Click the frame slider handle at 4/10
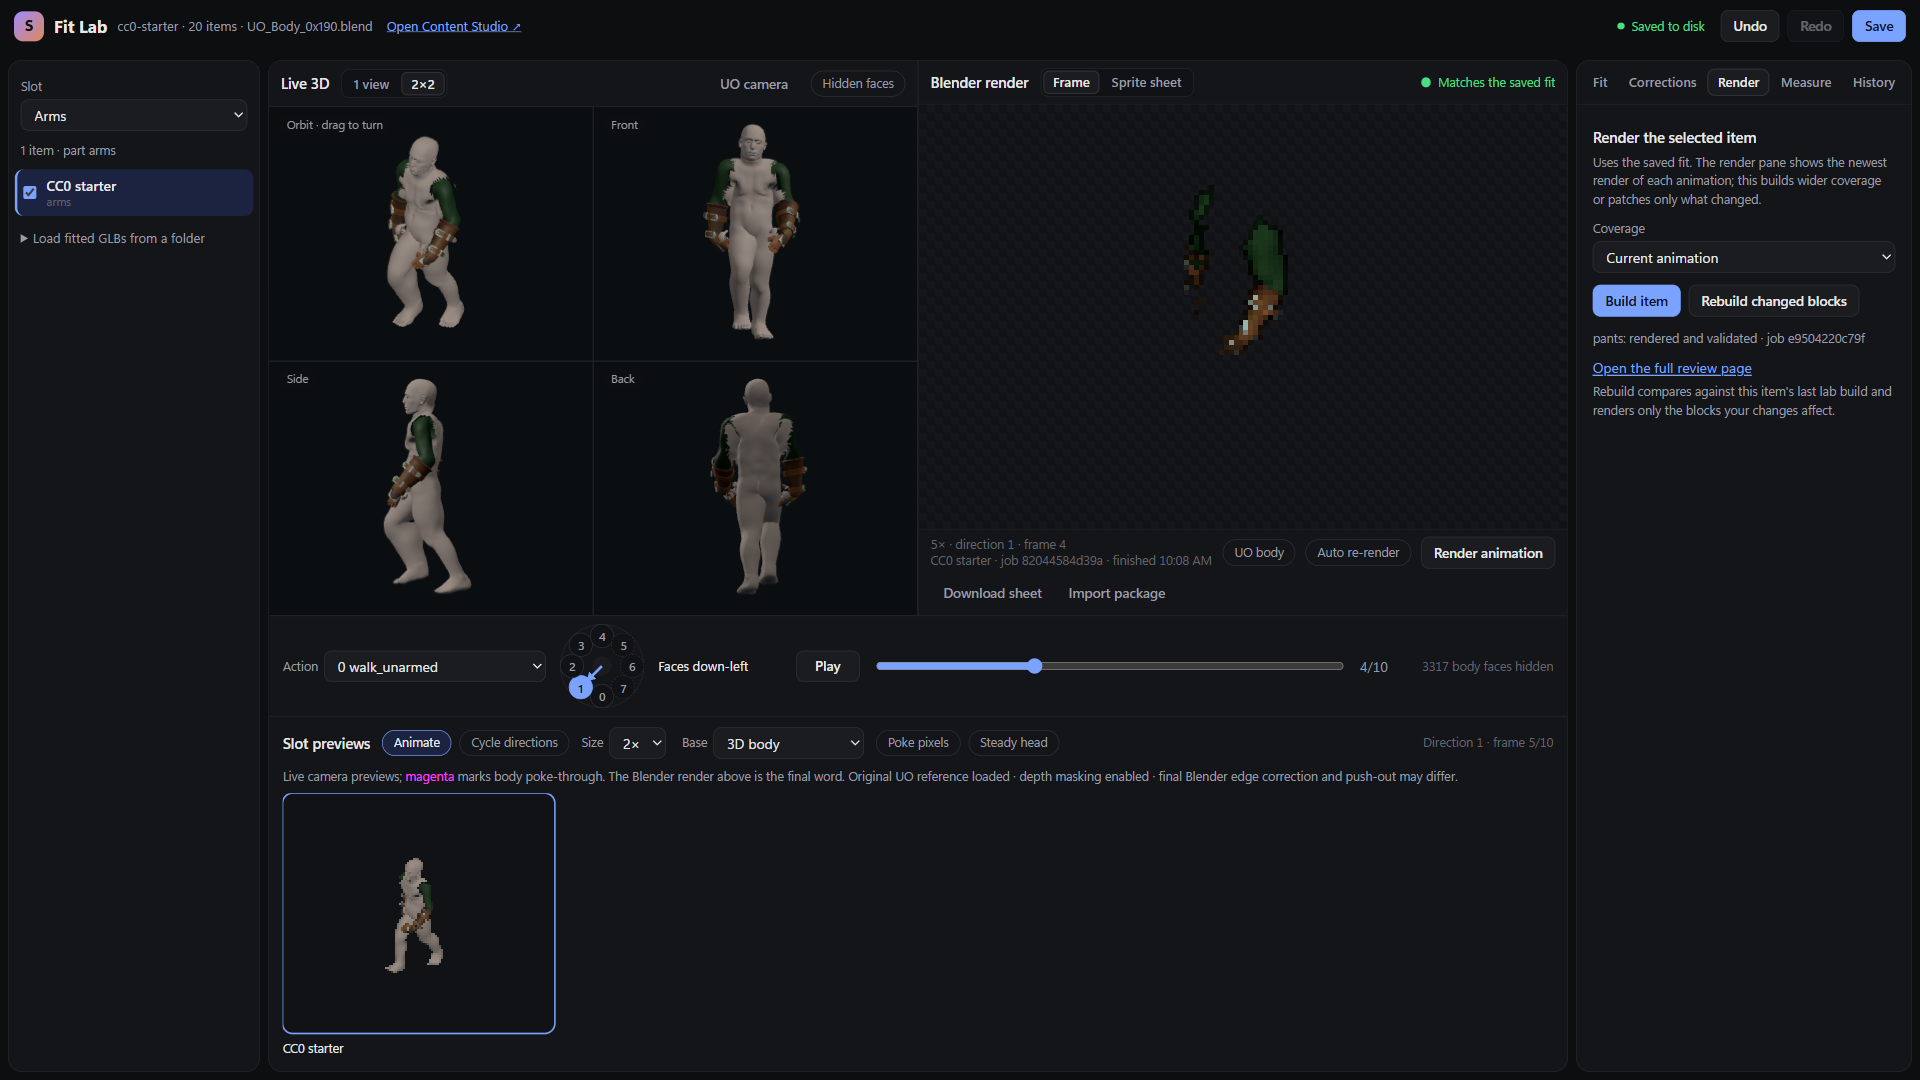 tap(1035, 666)
